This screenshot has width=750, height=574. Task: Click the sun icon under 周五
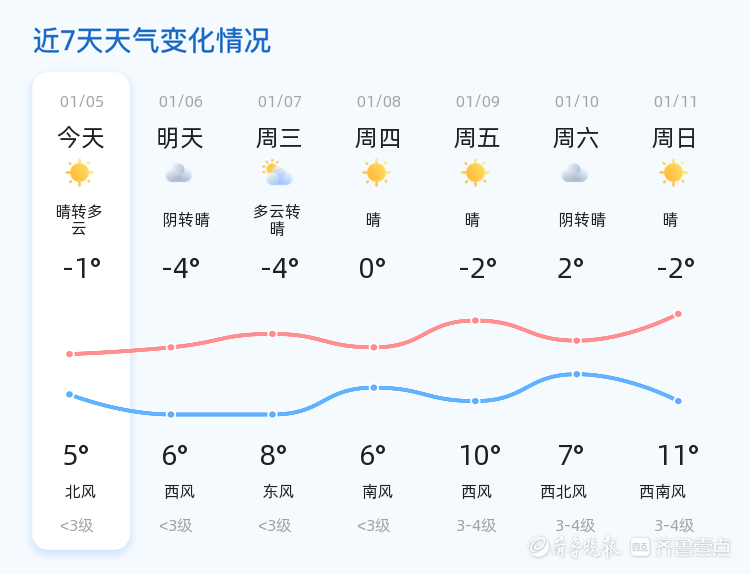pyautogui.click(x=475, y=173)
